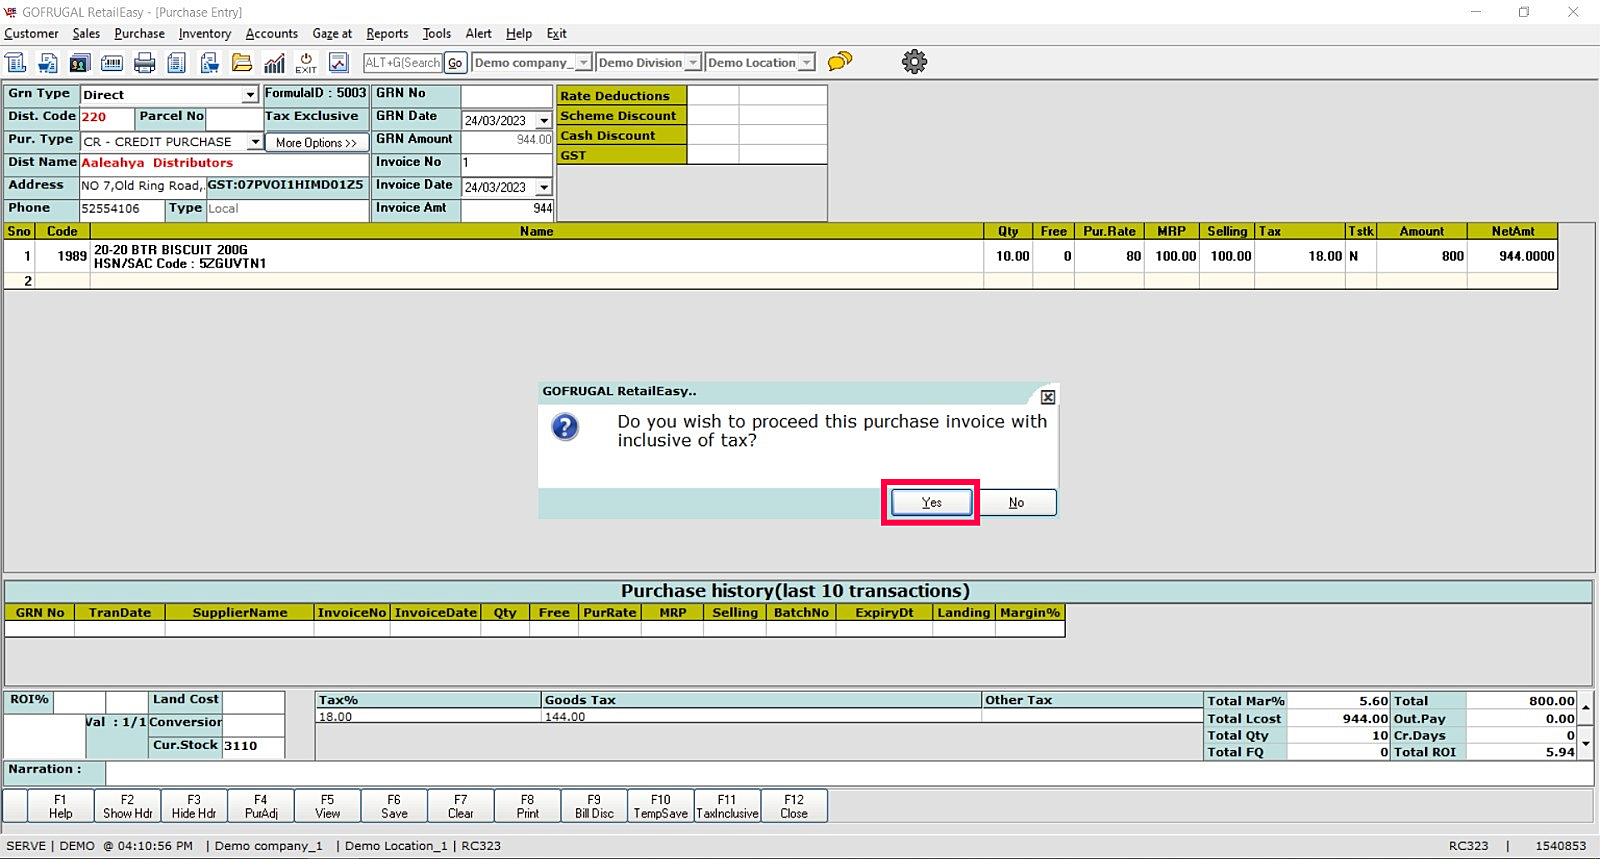Image resolution: width=1600 pixels, height=859 pixels.
Task: Expand the Demo Location dropdown
Action: tap(806, 63)
